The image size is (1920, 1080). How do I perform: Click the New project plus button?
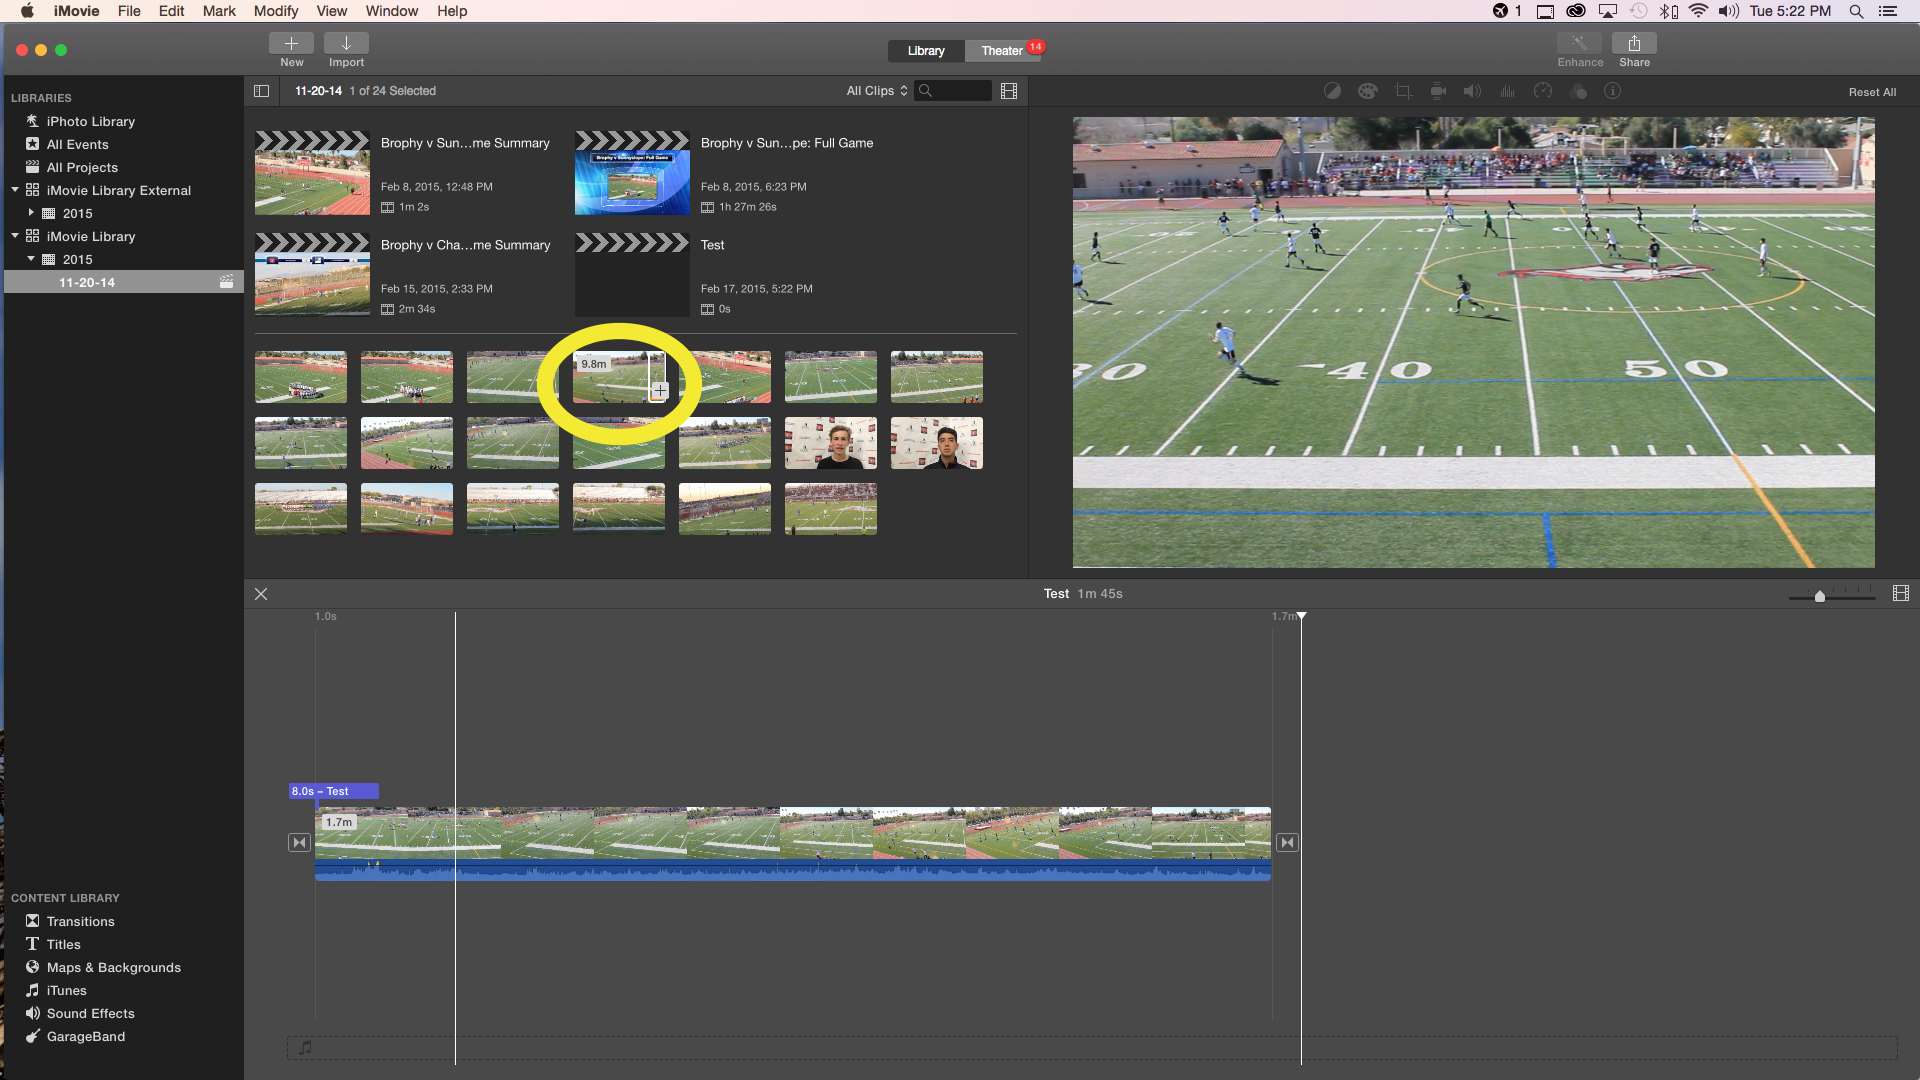(x=291, y=43)
